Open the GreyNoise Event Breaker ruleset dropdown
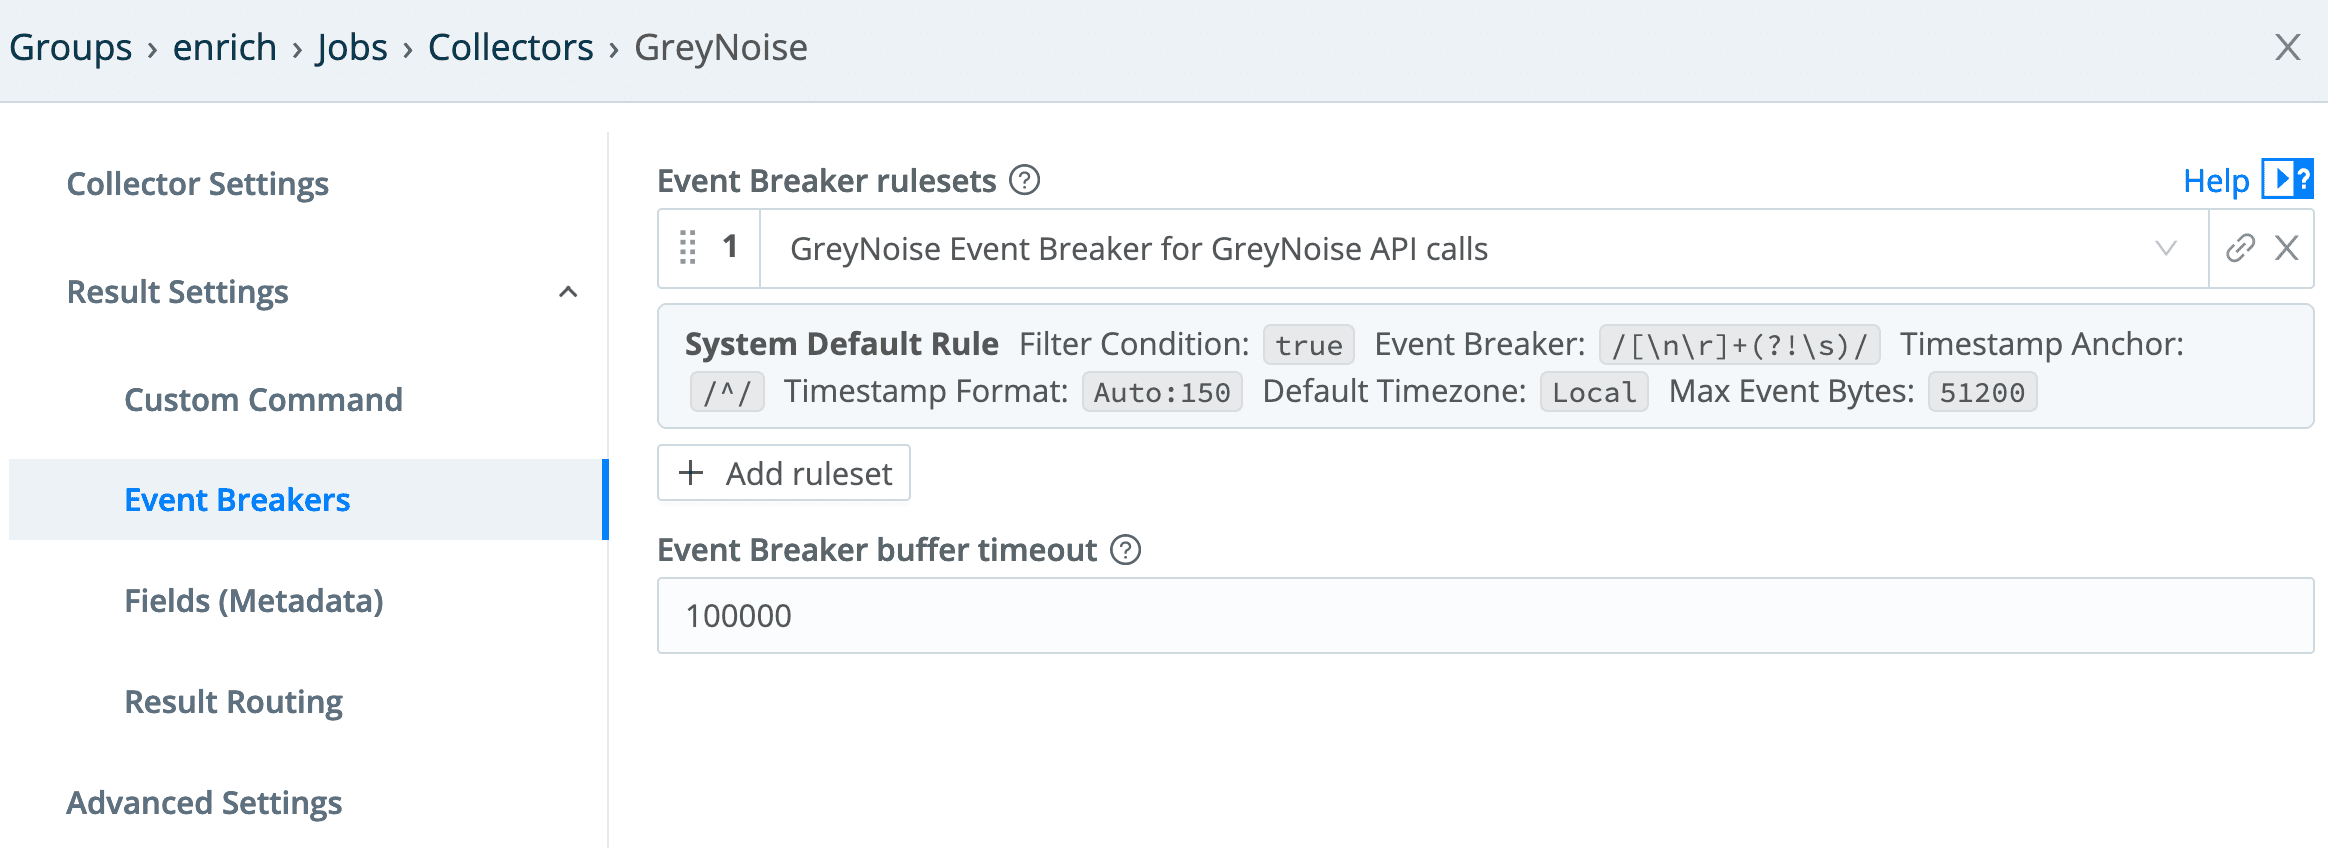 point(2165,248)
